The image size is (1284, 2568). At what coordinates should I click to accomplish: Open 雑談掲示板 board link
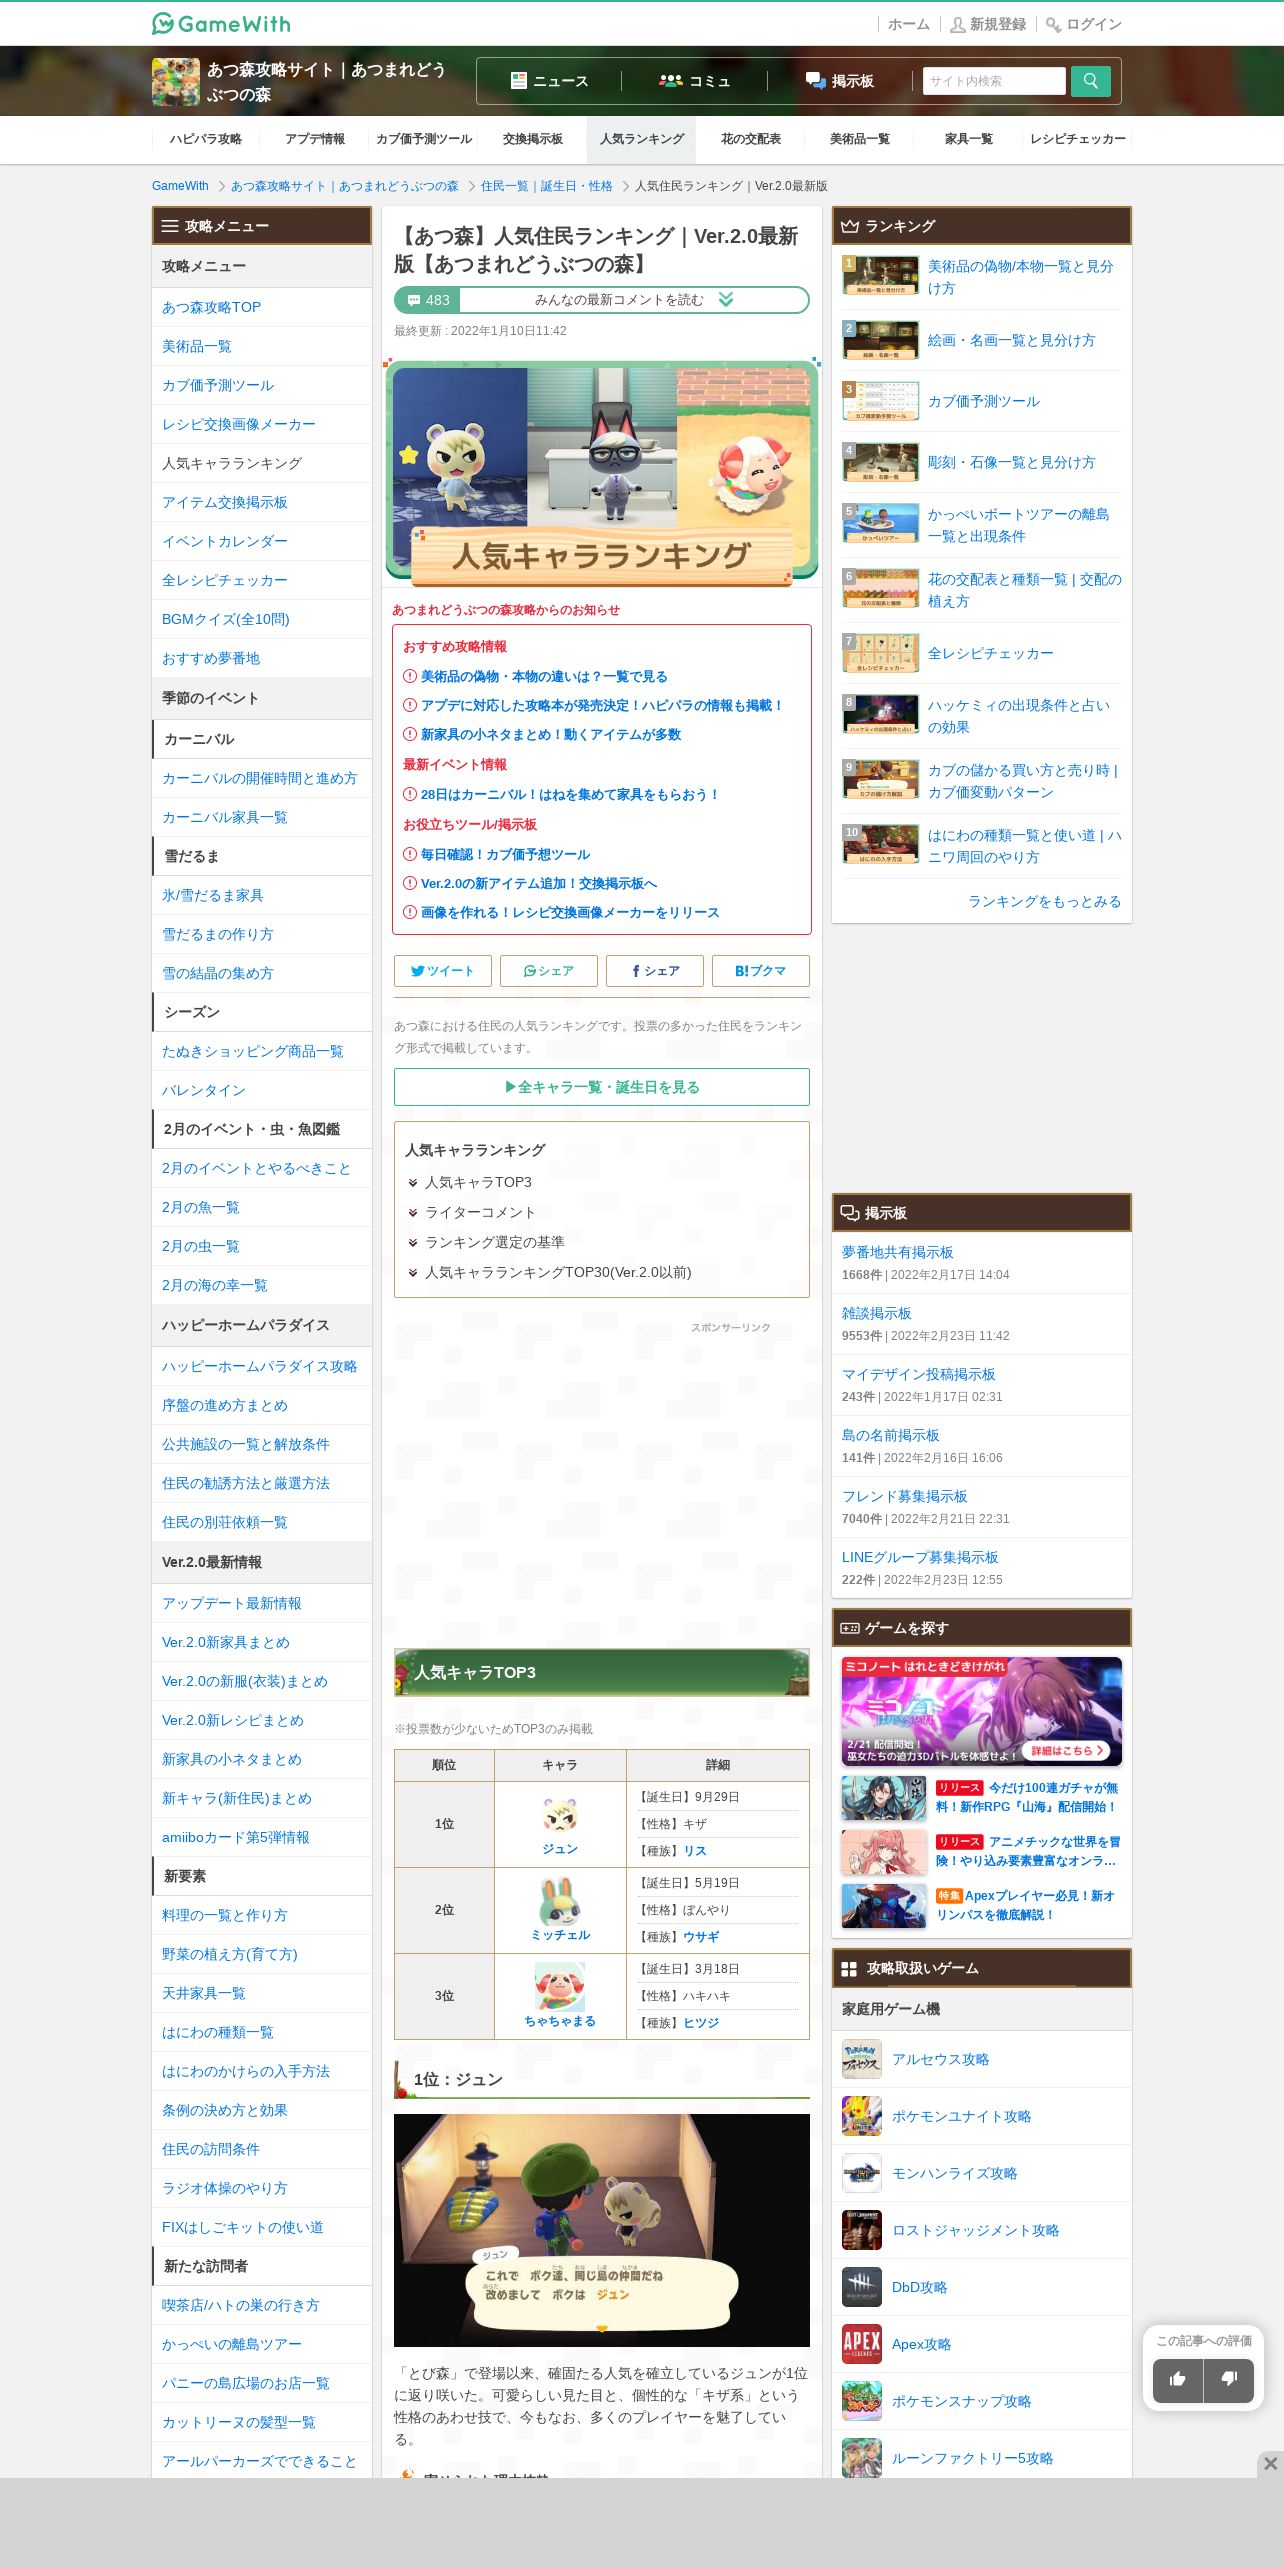tap(877, 1313)
